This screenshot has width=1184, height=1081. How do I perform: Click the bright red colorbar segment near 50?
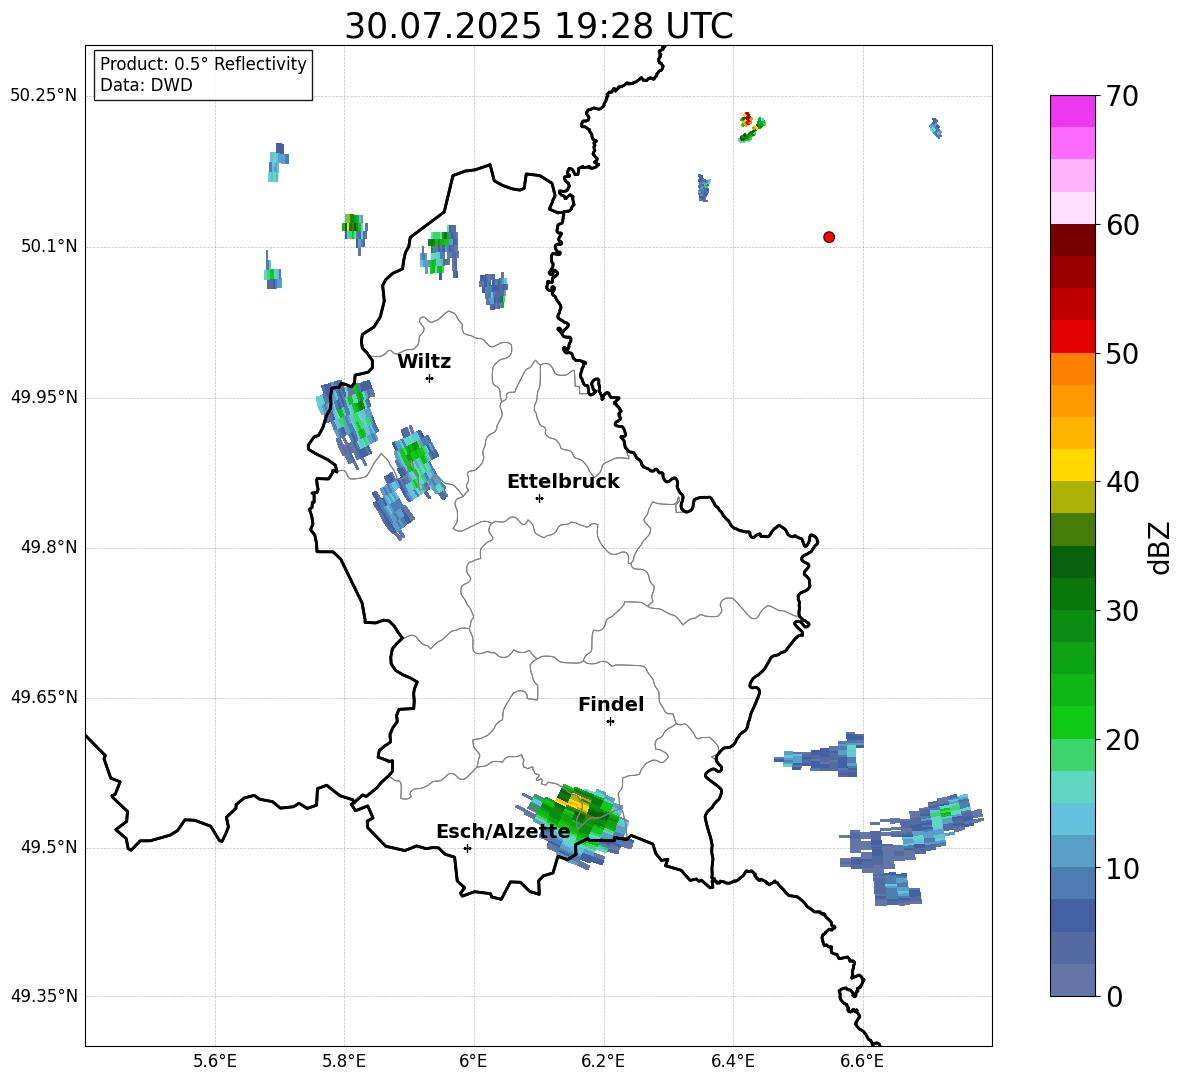(x=1073, y=337)
